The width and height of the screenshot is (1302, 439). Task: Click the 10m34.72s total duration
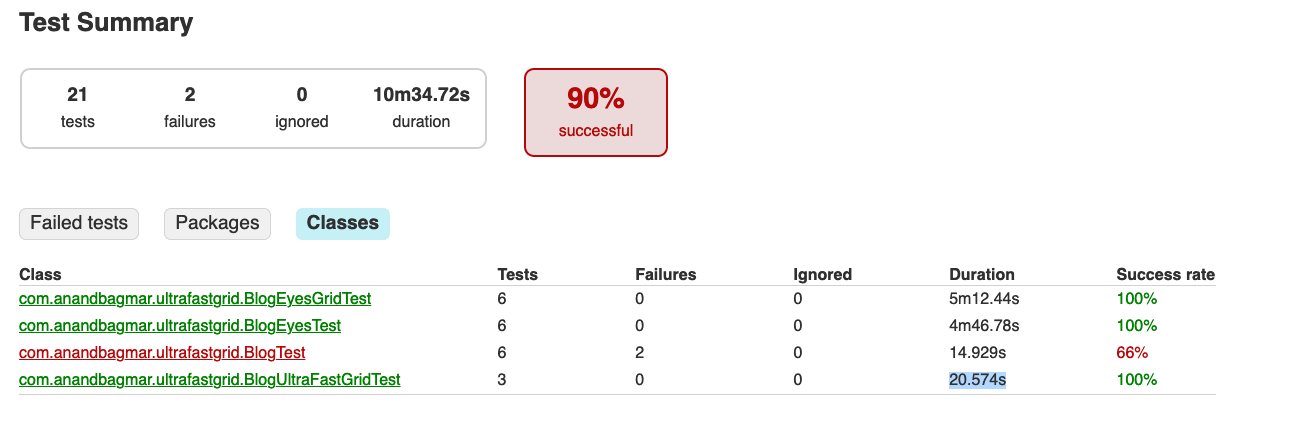(x=421, y=107)
